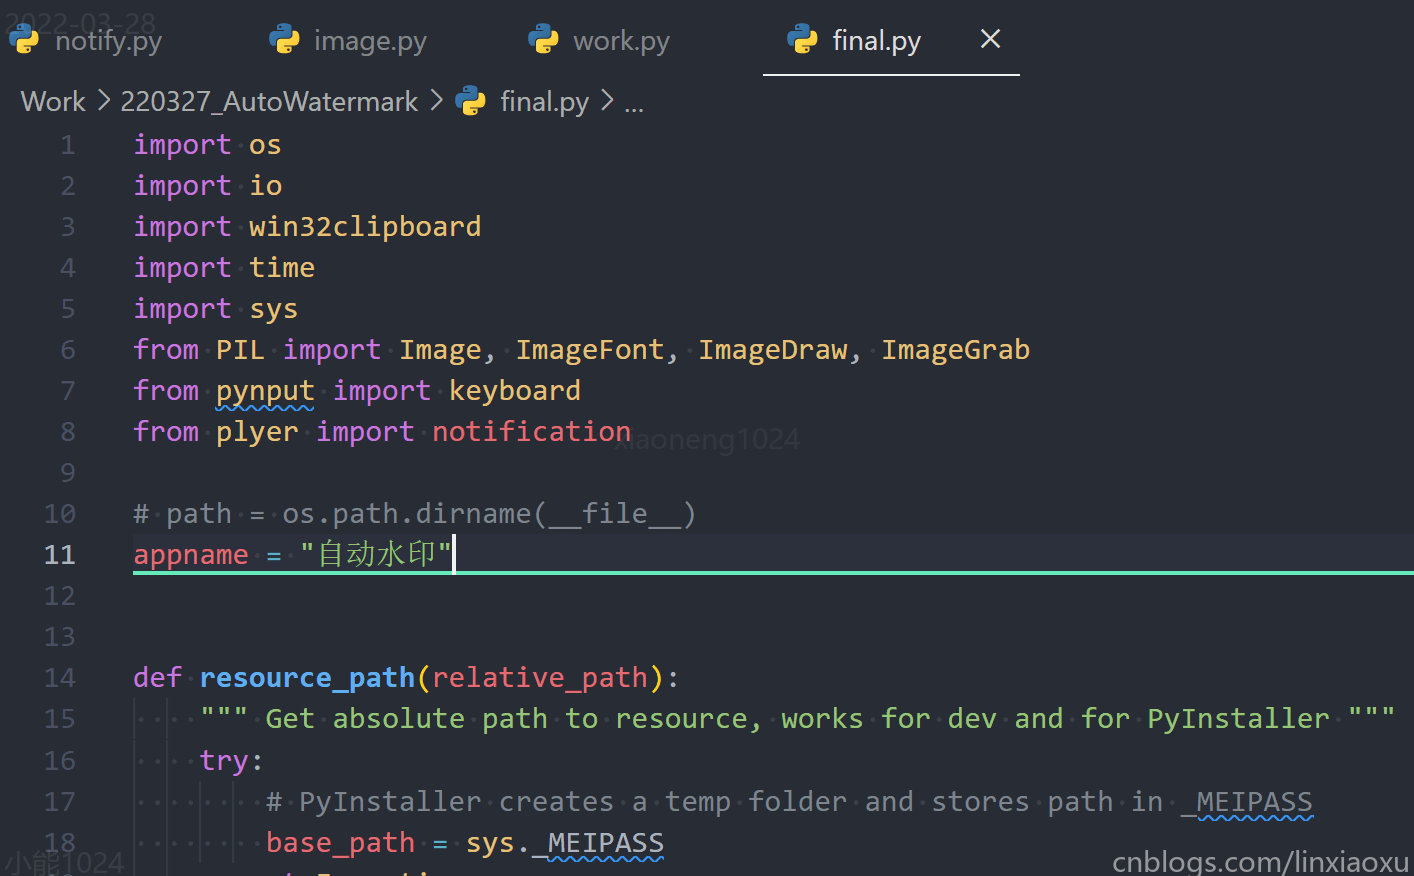Click 'win32clipboard' on line 3

click(x=365, y=227)
